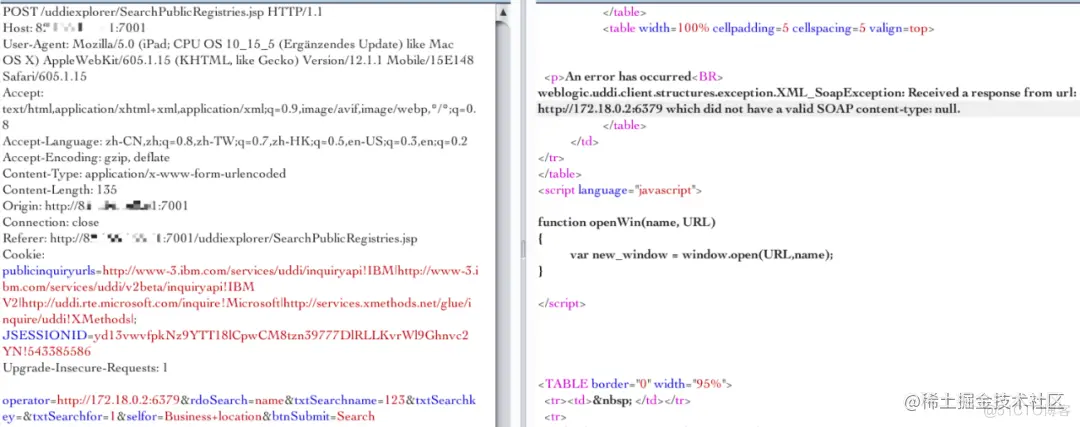This screenshot has width=1080, height=427.
Task: Click the request pane scroll-up arrow
Action: tap(503, 13)
